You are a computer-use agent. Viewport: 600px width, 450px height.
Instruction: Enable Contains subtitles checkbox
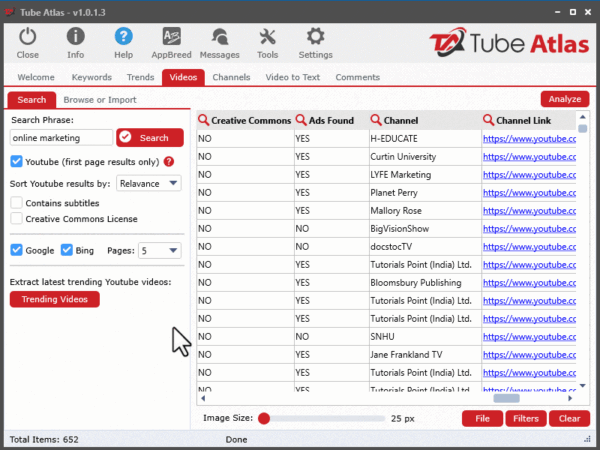pos(16,203)
